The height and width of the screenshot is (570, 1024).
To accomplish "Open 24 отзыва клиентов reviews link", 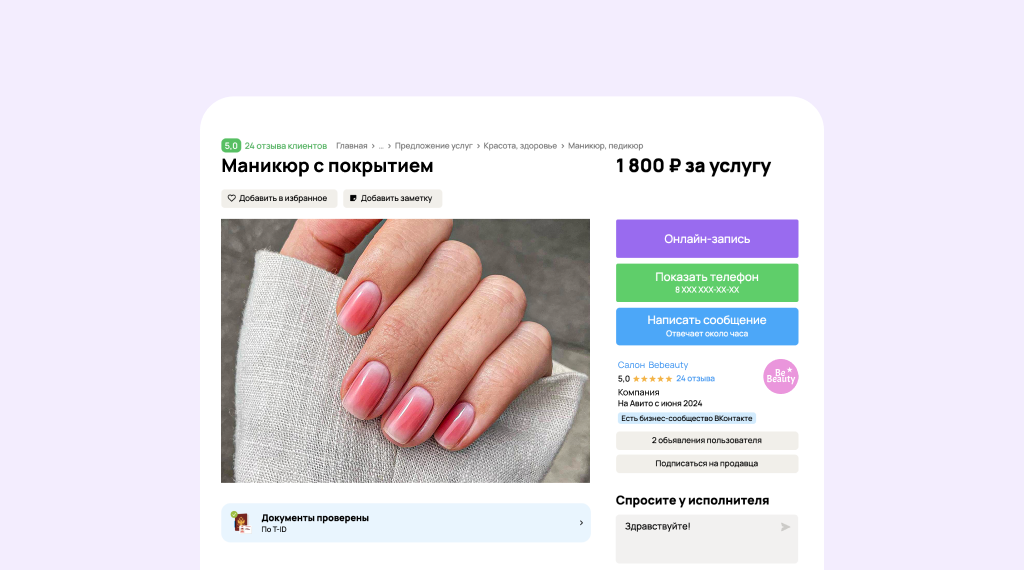I will coord(285,146).
